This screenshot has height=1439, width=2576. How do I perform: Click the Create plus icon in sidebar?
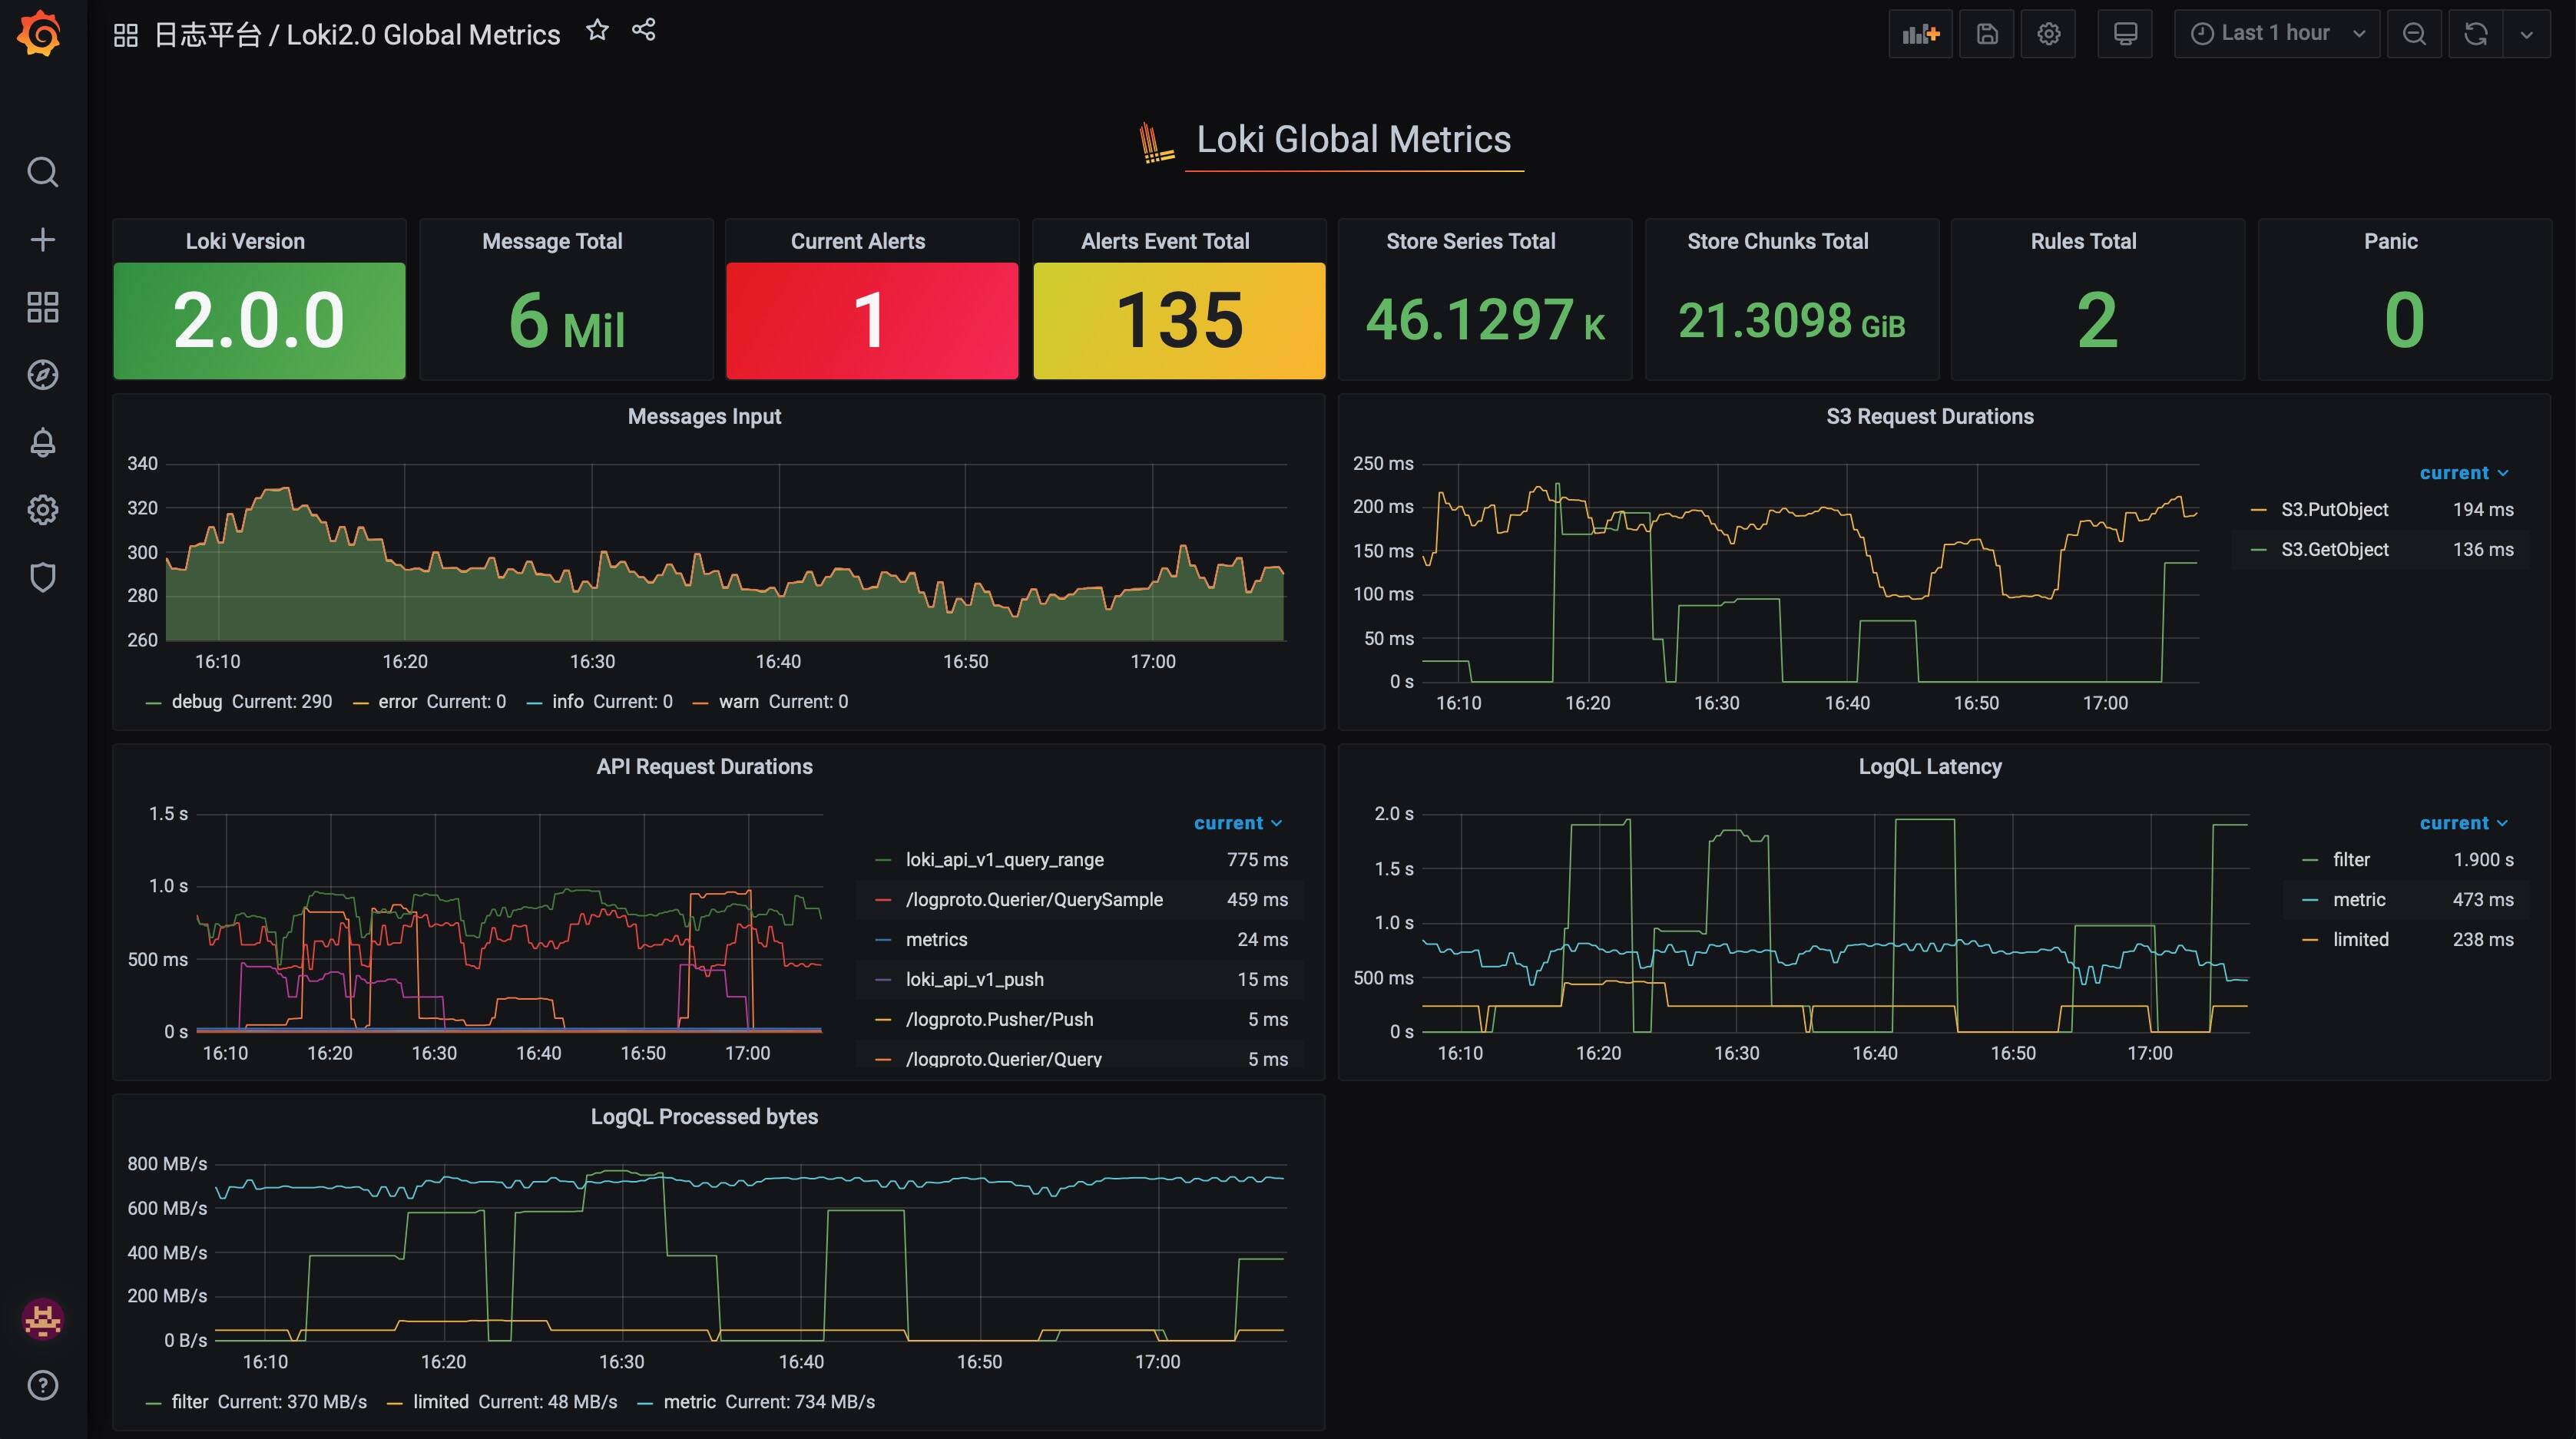click(42, 239)
